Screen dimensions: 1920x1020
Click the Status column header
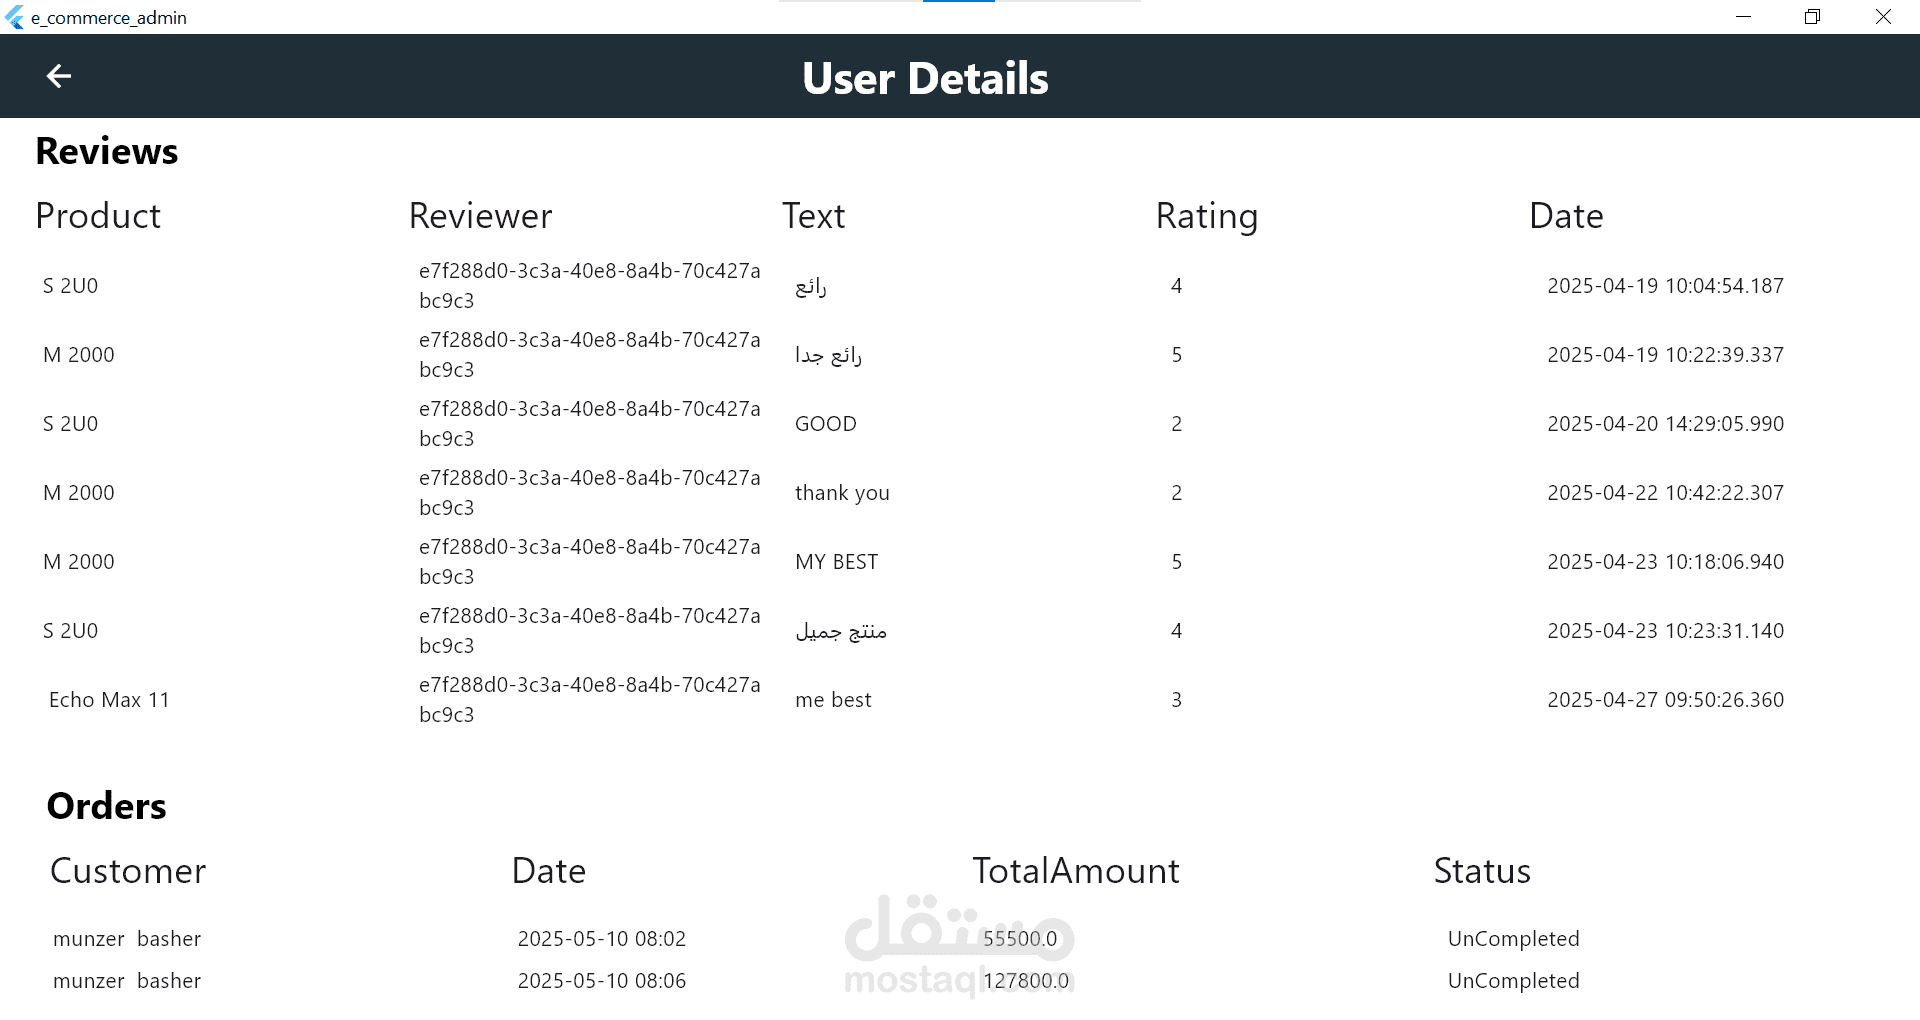click(1482, 871)
